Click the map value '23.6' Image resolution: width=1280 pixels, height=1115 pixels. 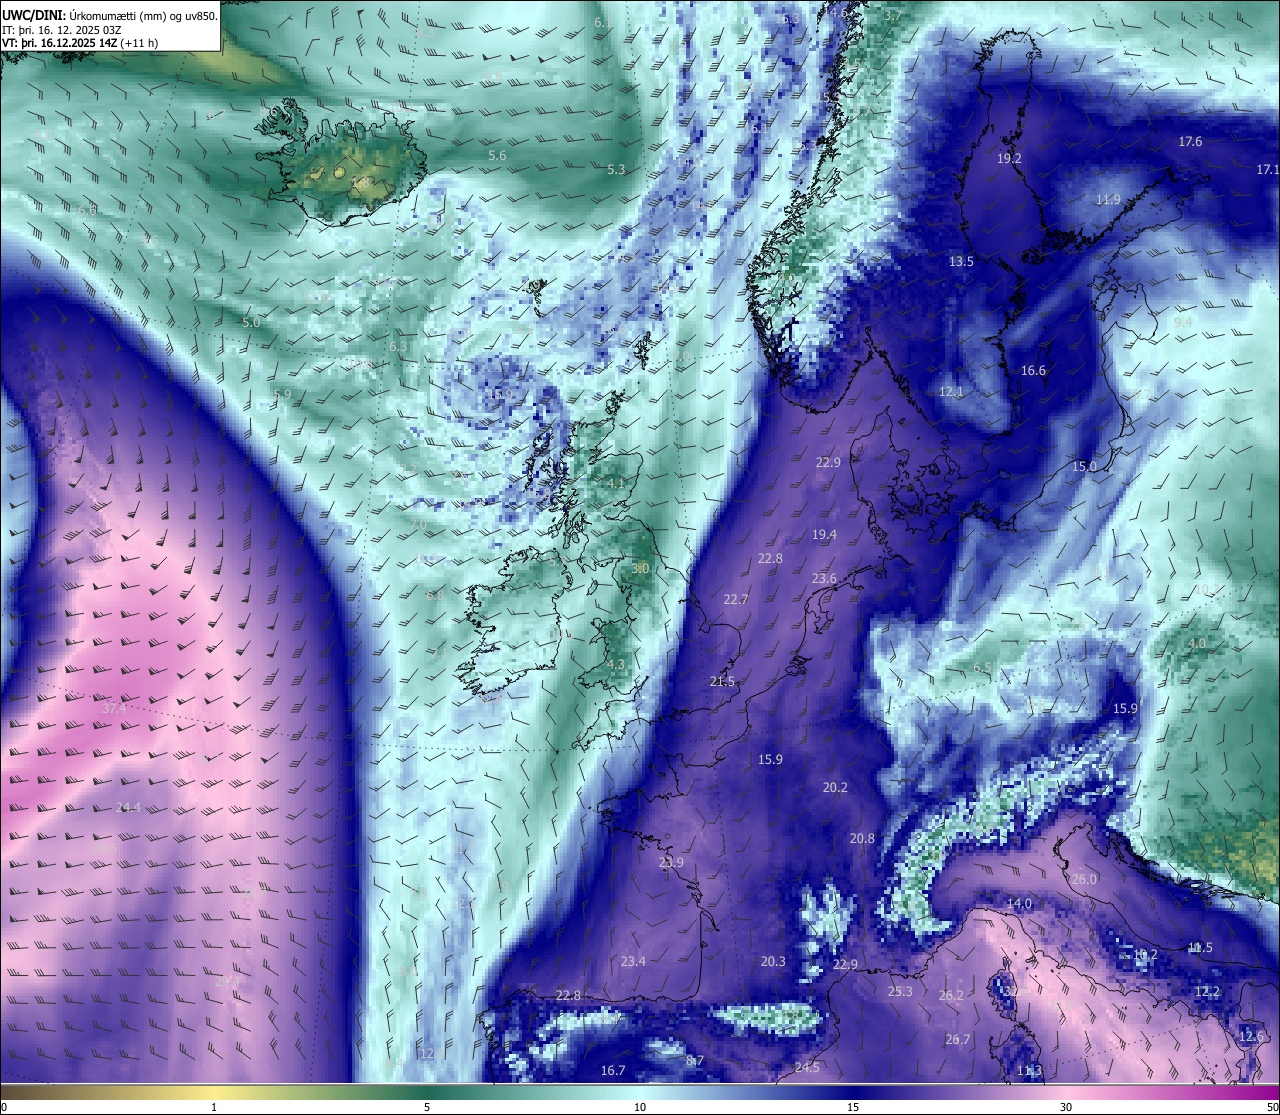pos(824,579)
